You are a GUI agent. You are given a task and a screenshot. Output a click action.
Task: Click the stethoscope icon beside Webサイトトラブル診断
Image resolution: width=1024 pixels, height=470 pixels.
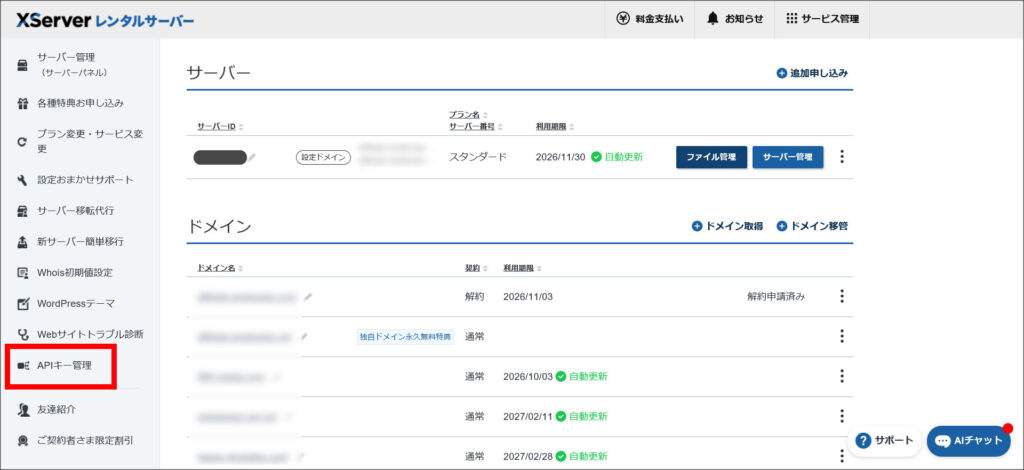click(23, 335)
